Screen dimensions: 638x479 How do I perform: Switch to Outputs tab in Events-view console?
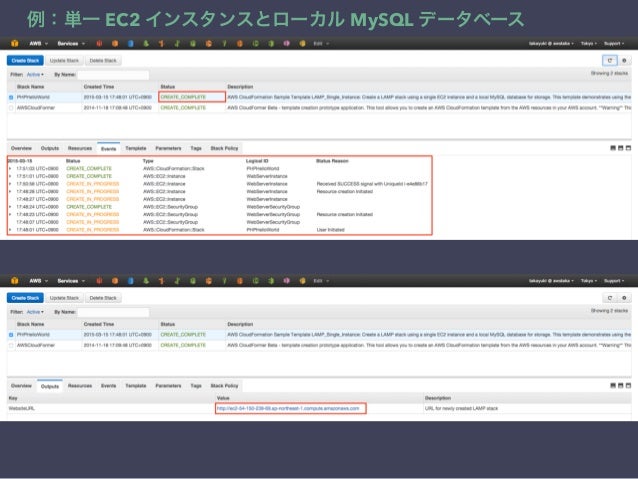[x=50, y=148]
